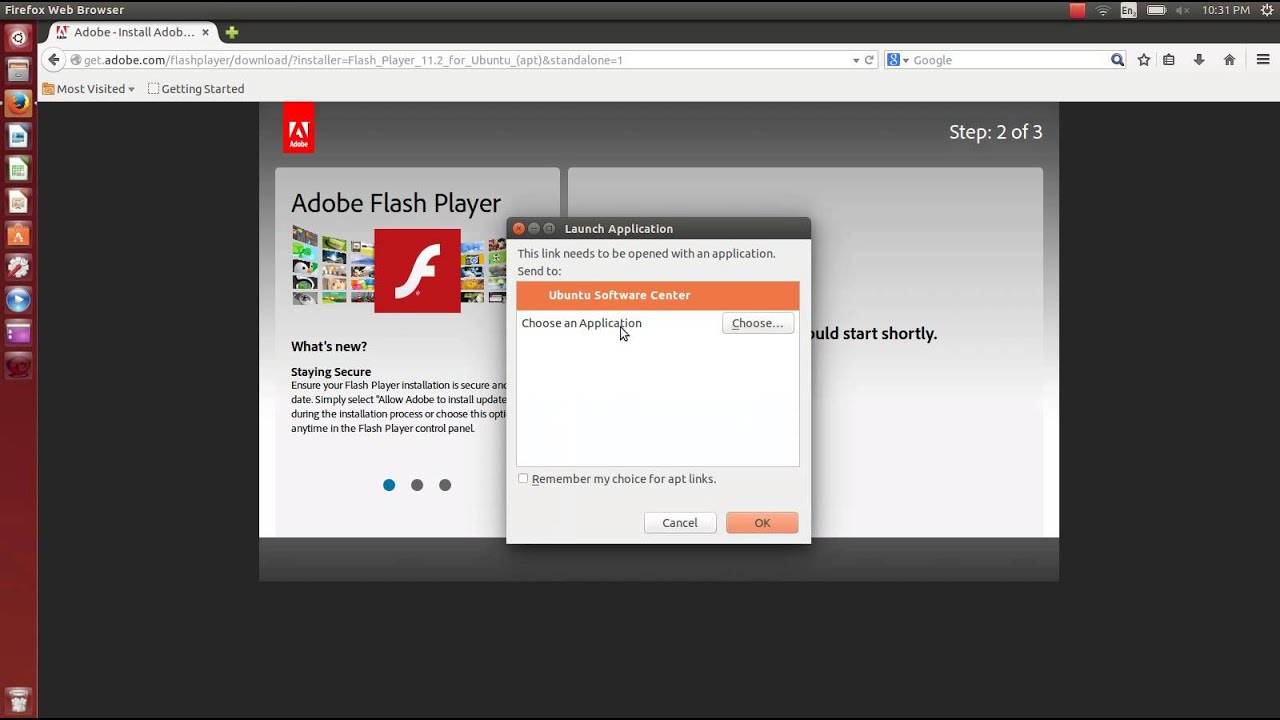Click into the Google search field
The width and height of the screenshot is (1280, 720).
click(x=1008, y=60)
